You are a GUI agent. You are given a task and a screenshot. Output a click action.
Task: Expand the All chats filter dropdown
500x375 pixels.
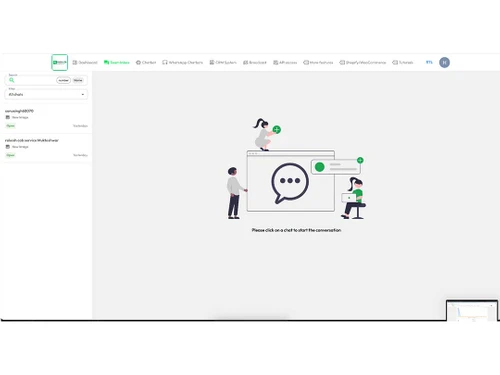[x=46, y=94]
